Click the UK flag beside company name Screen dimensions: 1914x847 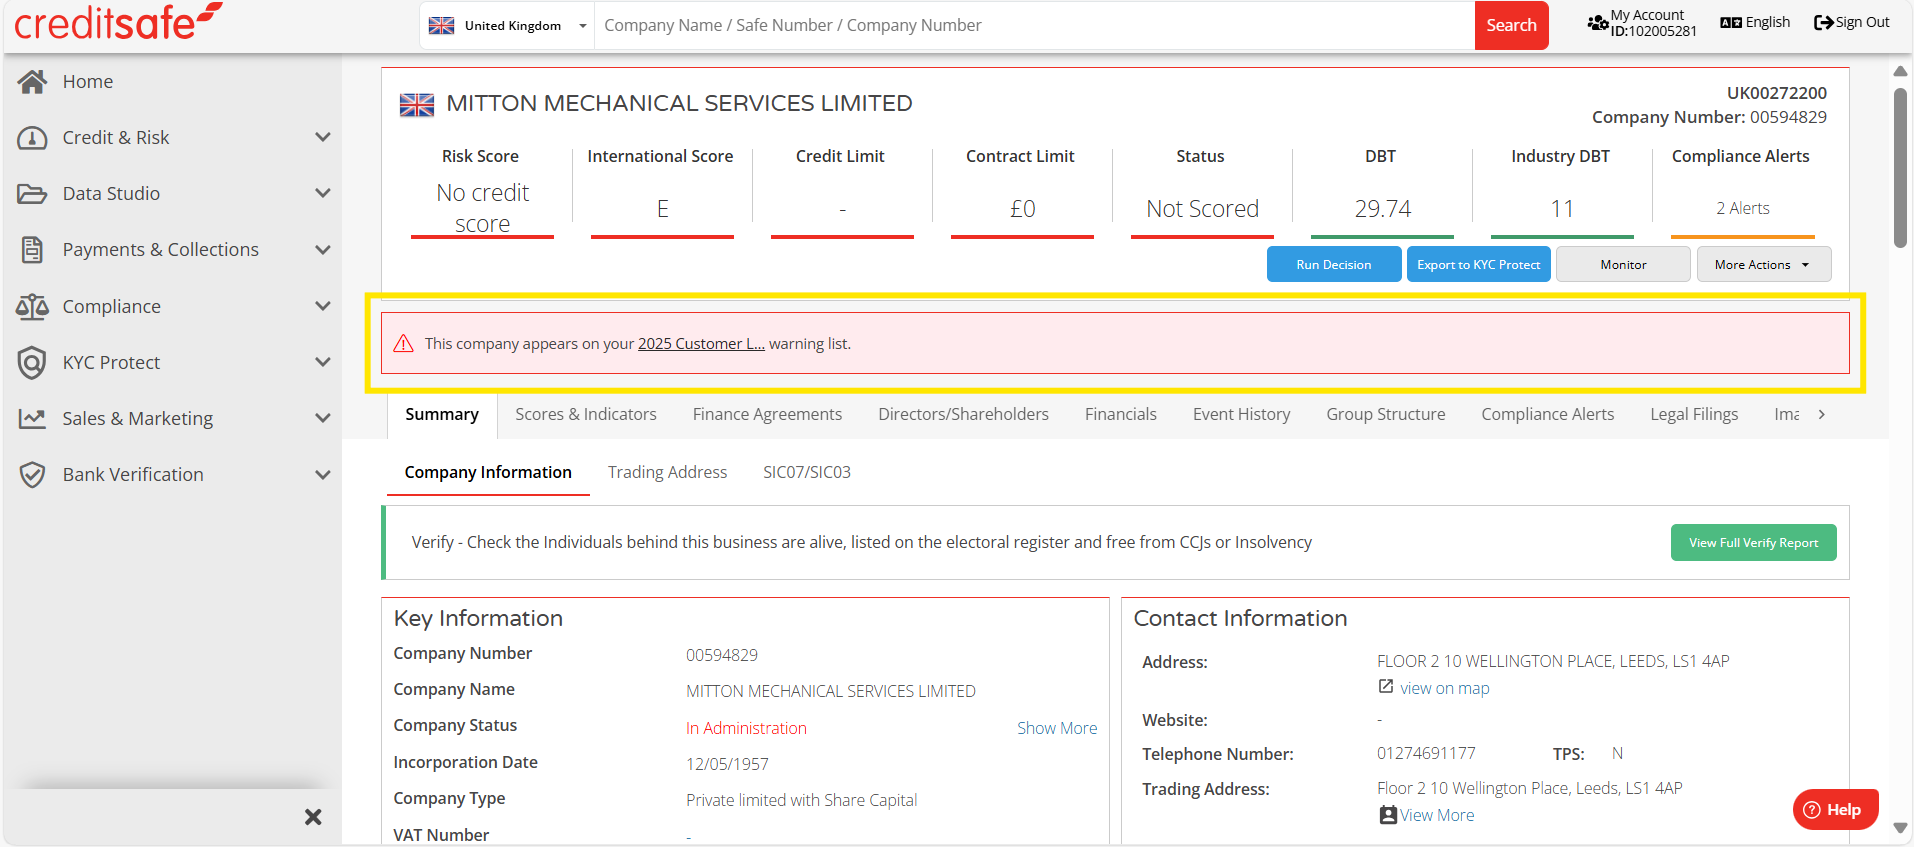pos(417,104)
